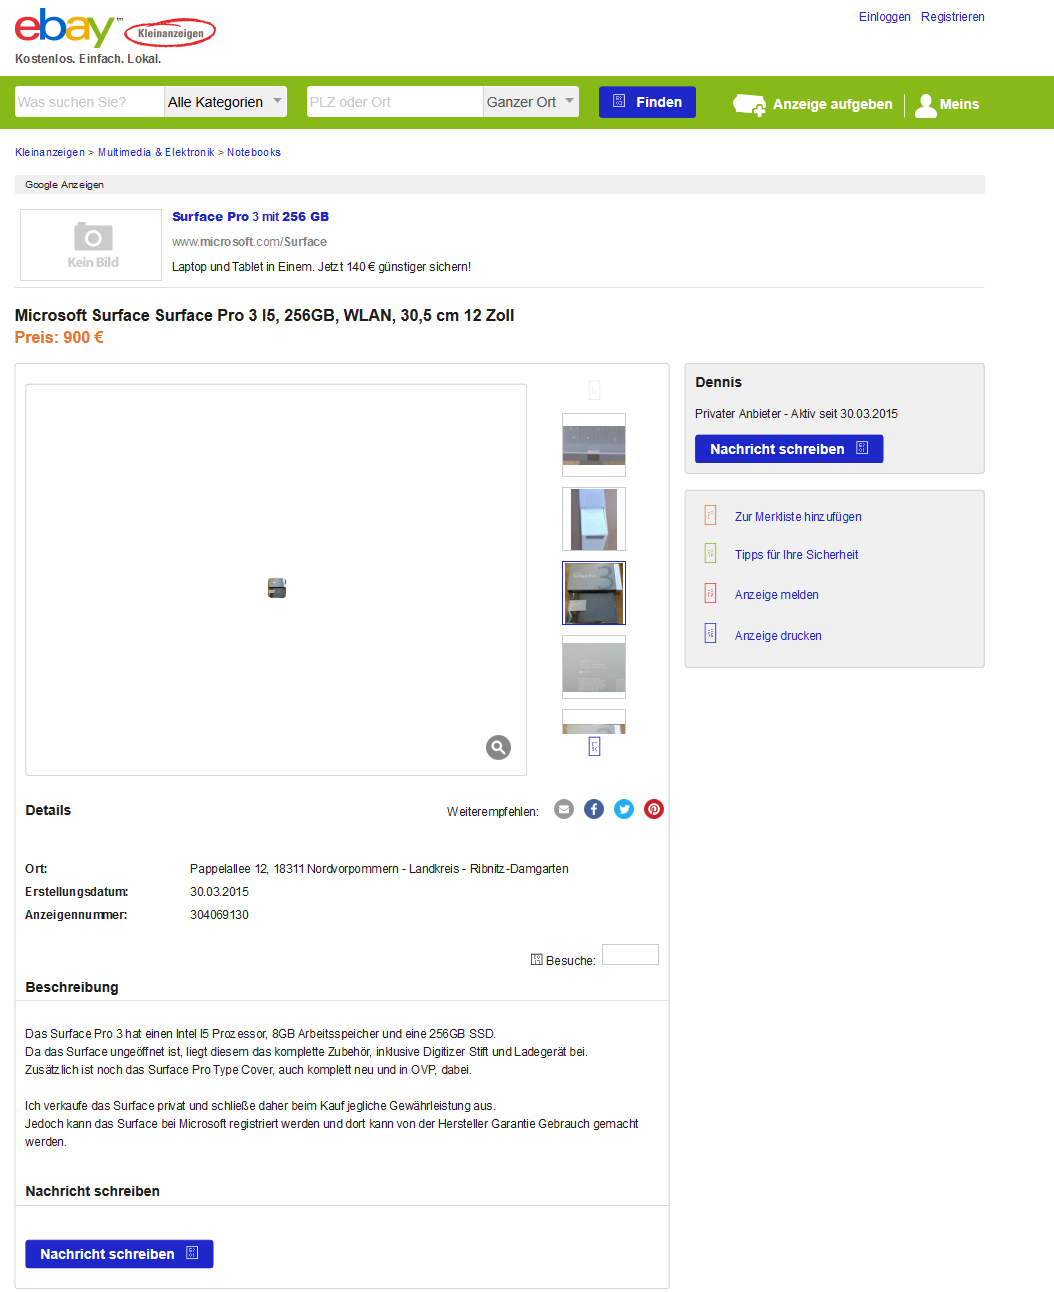Screen dimensions: 1054x1292
Task: Click the Finden search button
Action: click(647, 102)
